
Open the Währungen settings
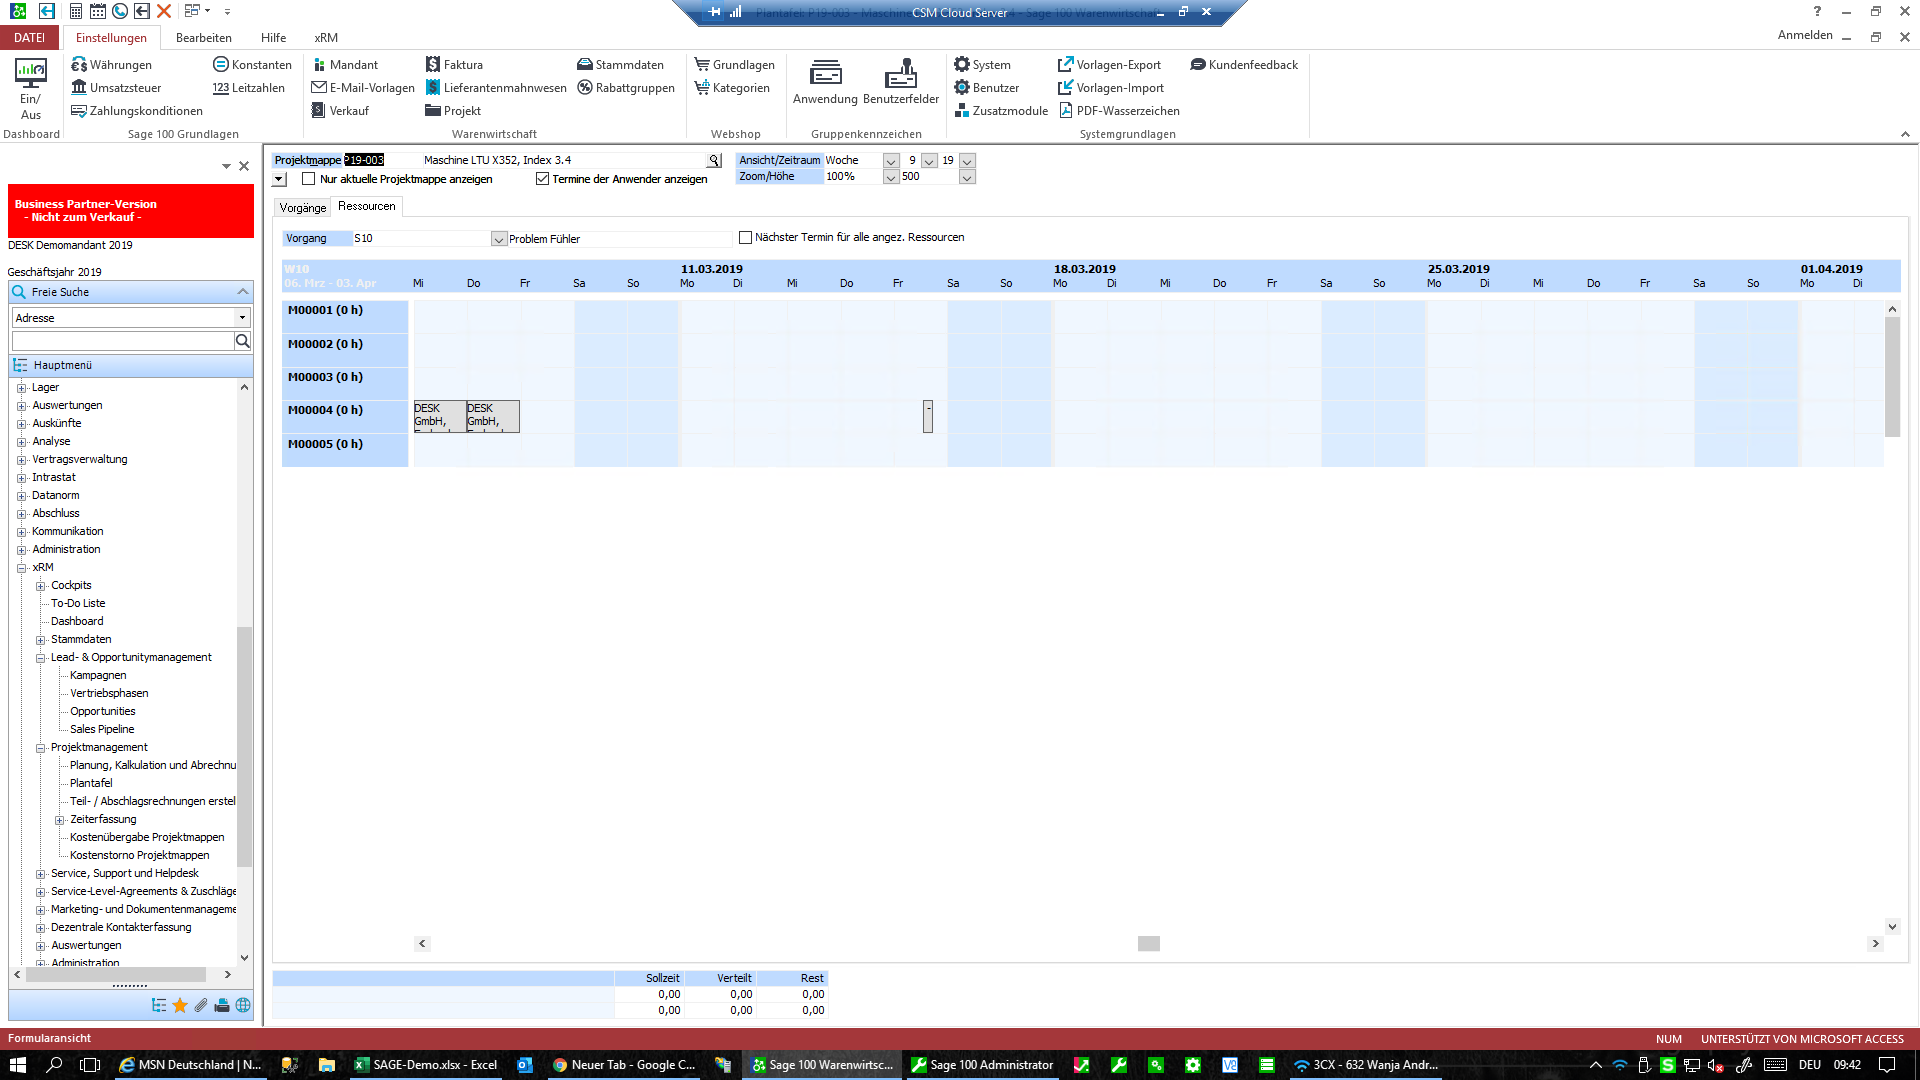coord(111,65)
